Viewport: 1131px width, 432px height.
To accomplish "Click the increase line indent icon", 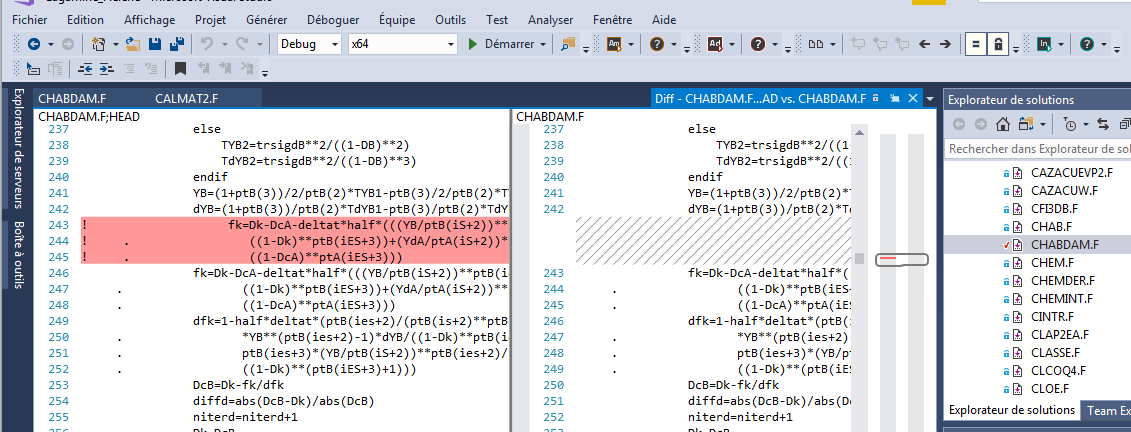I will 107,69.
